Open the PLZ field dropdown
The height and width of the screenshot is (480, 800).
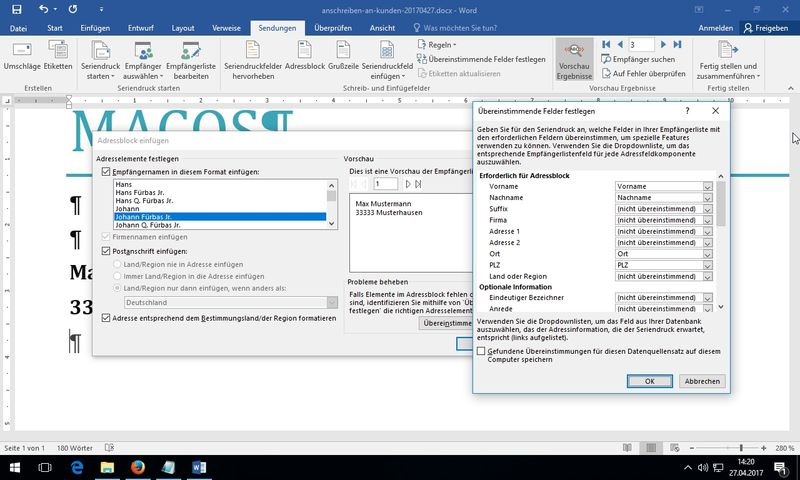point(707,265)
